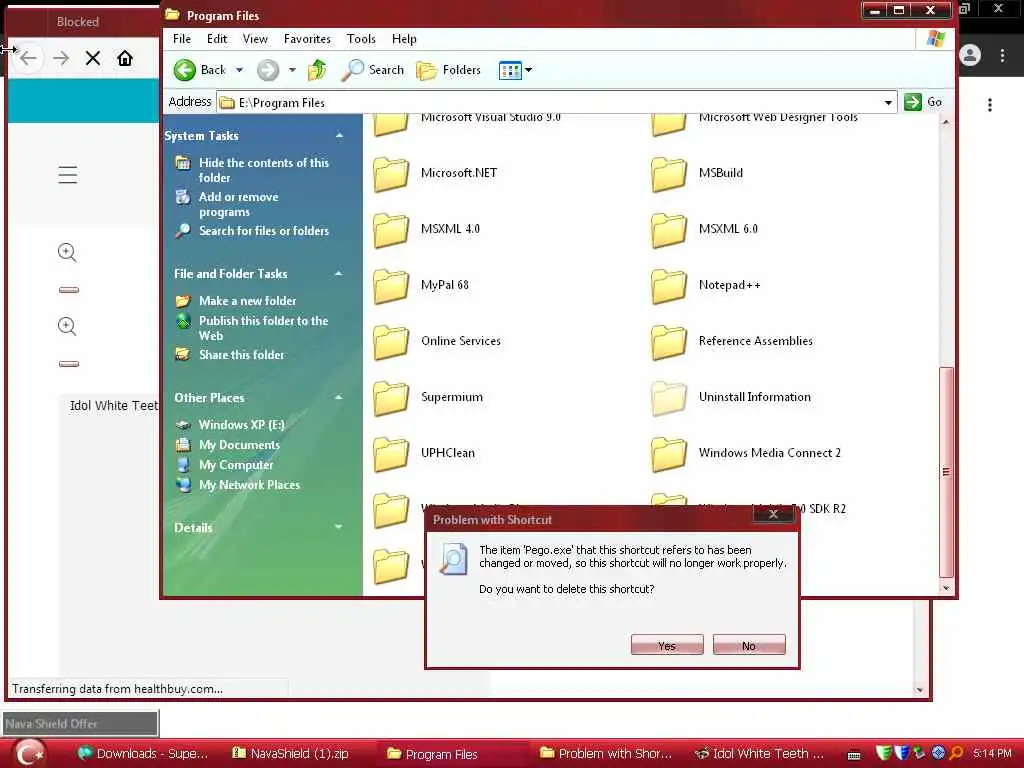Open the Start button on taskbar
This screenshot has height=768, width=1024.
click(29, 753)
